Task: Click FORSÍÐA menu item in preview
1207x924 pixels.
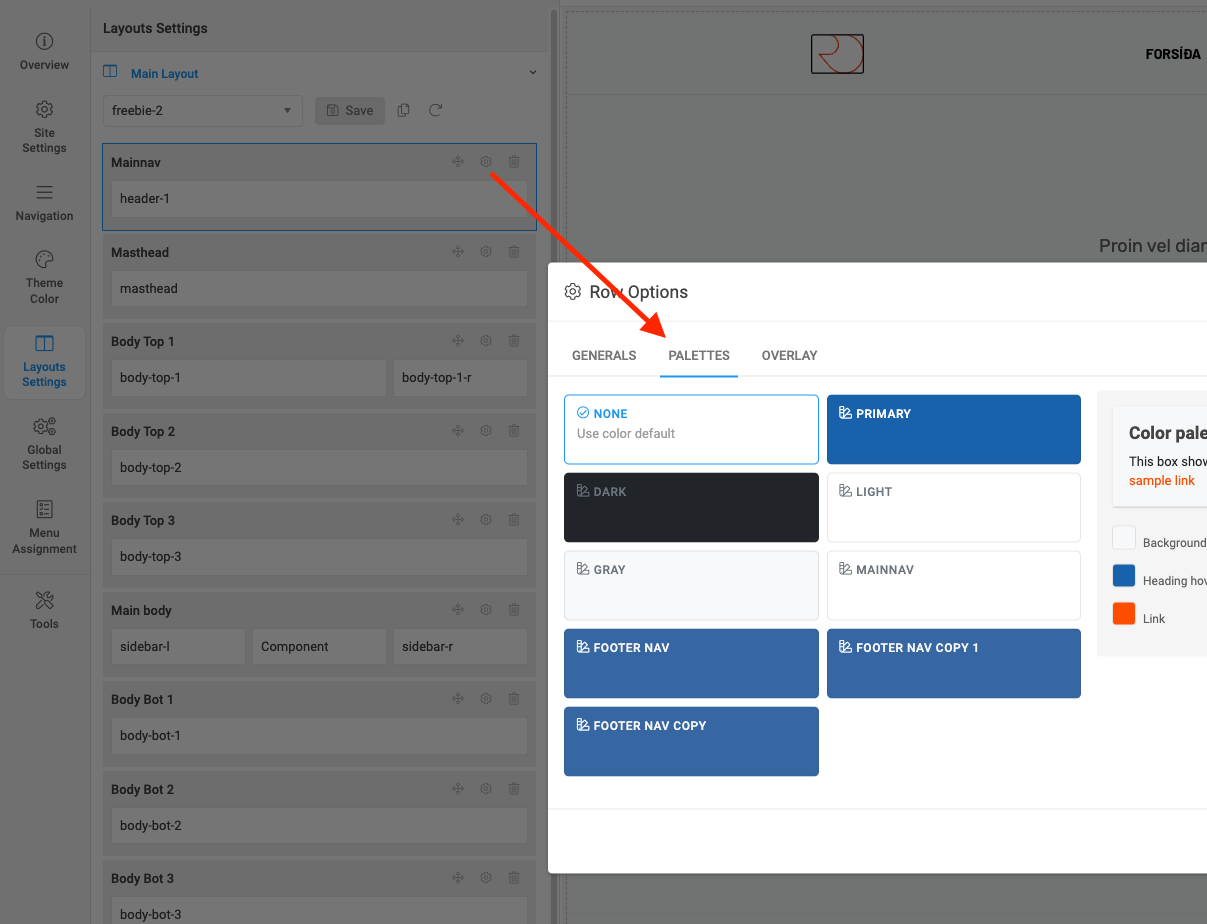Action: [x=1173, y=55]
